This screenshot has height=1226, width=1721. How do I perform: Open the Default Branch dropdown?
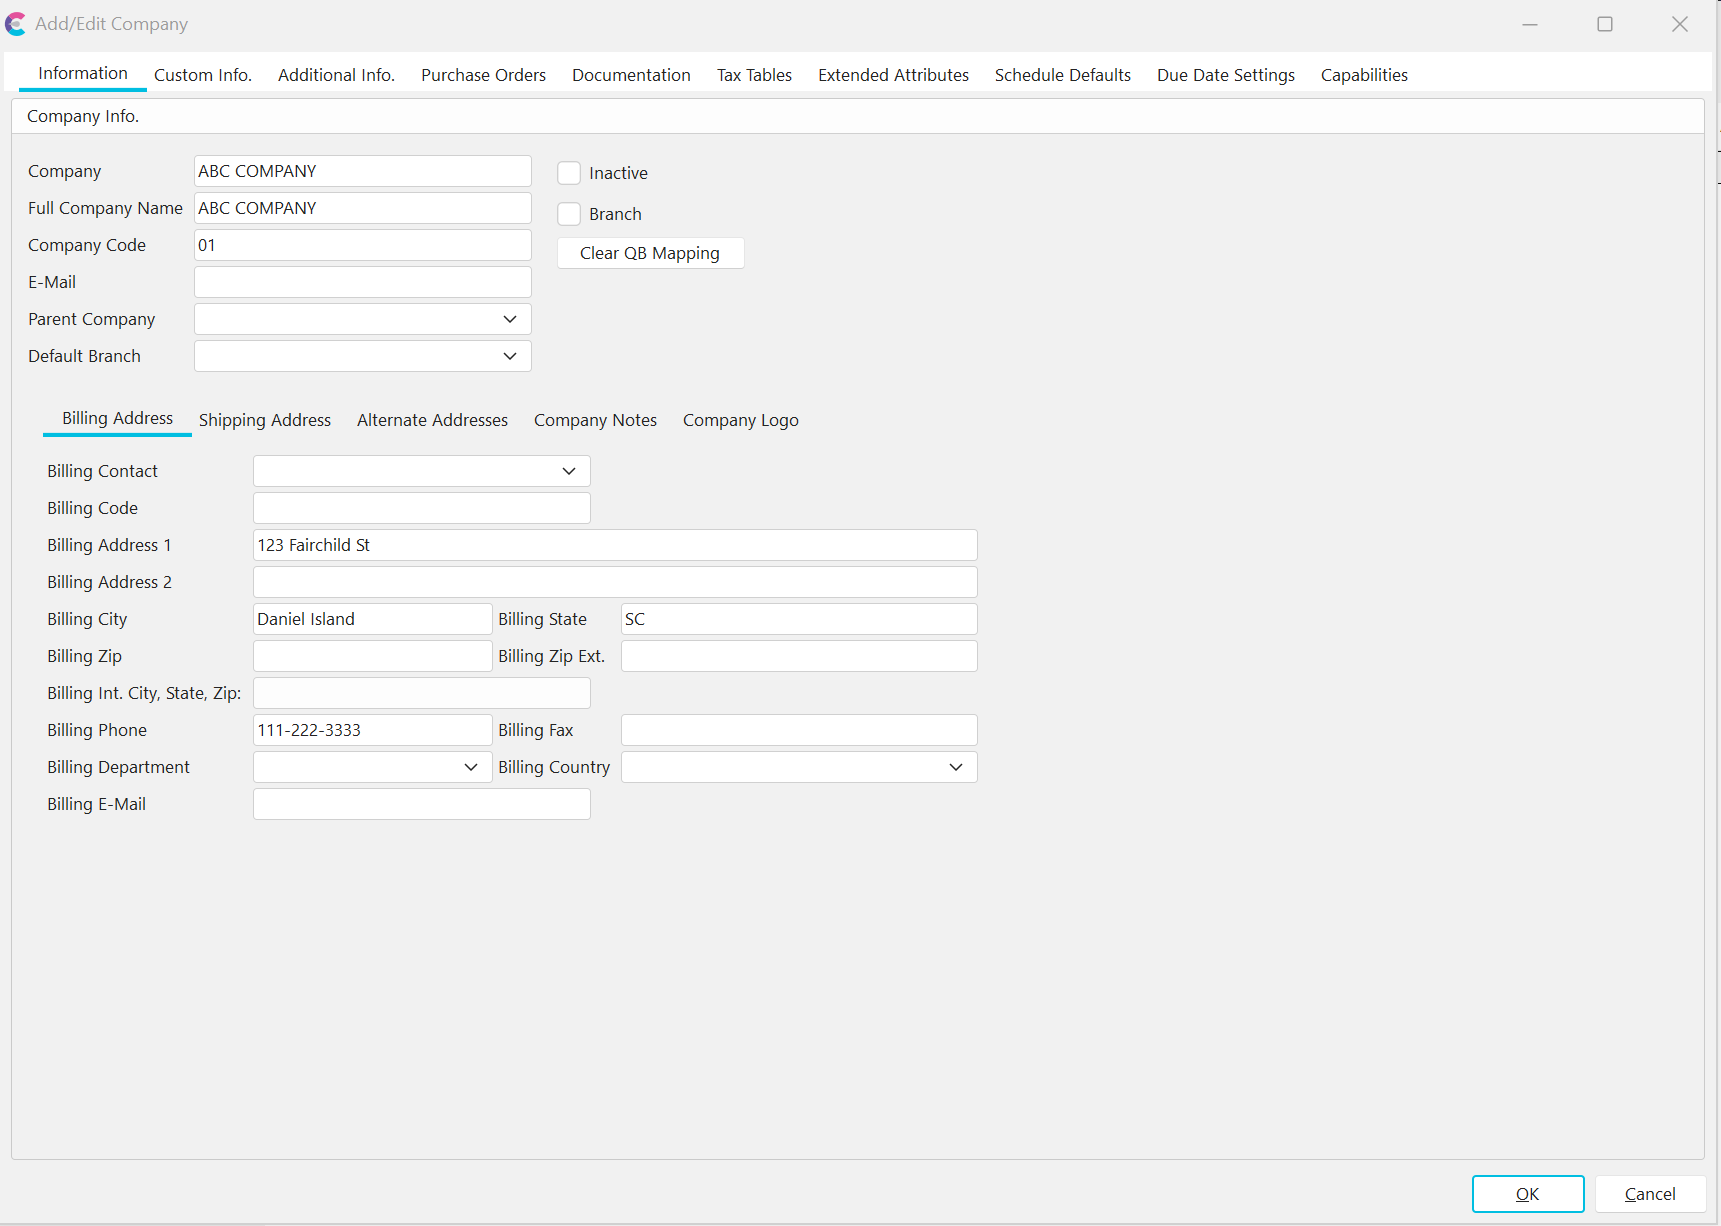pyautogui.click(x=509, y=356)
